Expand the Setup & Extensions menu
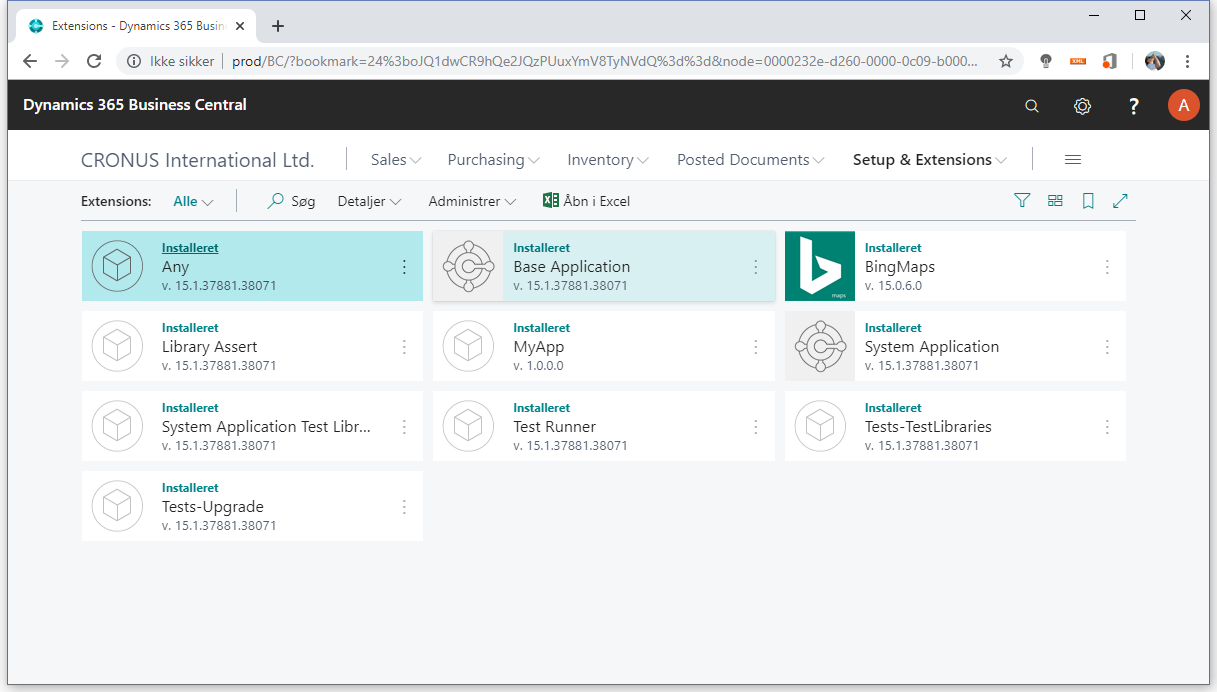The width and height of the screenshot is (1217, 692). pyautogui.click(x=930, y=160)
